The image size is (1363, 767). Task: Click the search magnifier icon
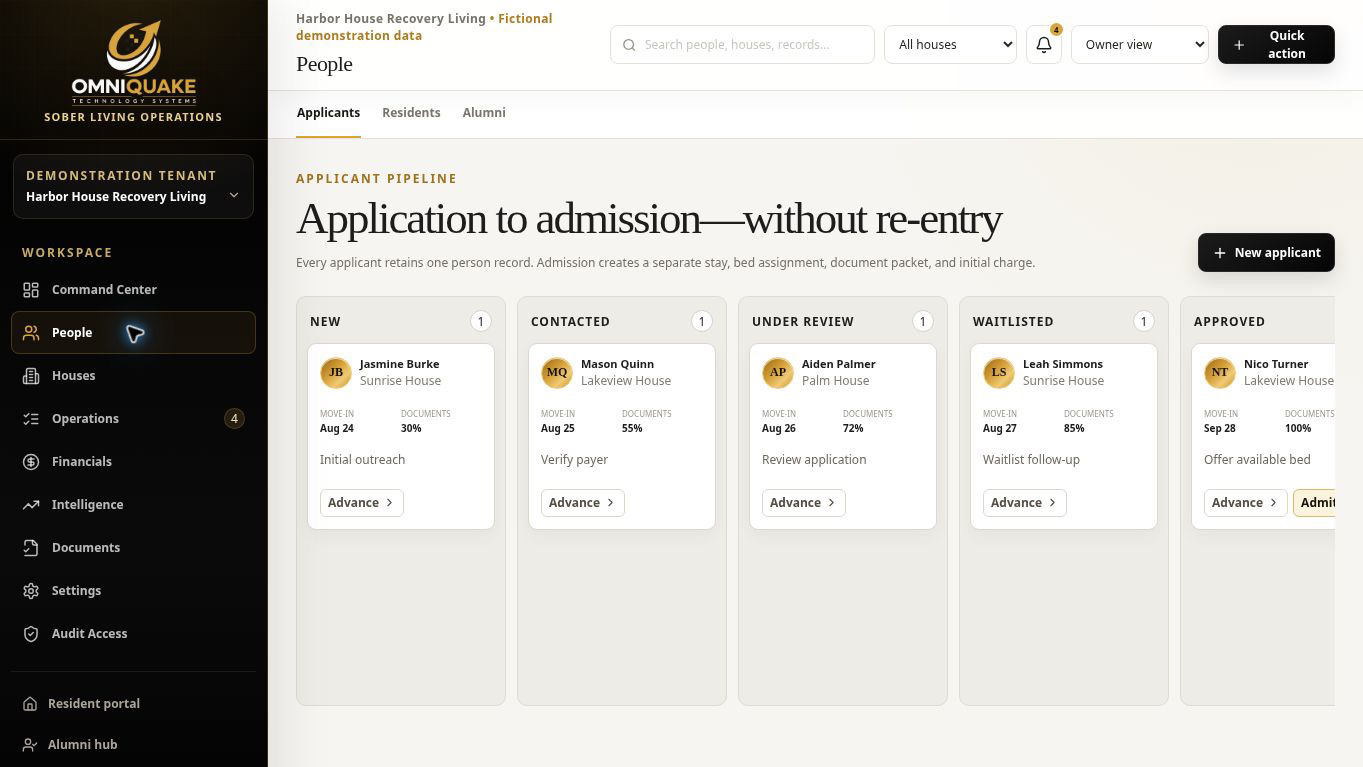point(629,44)
